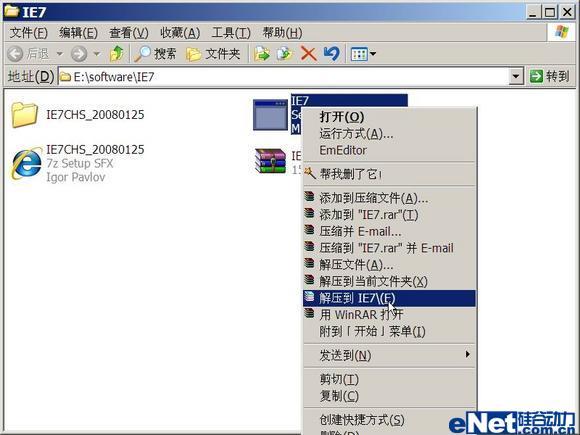Click the Windows flag logo in menu bar

(x=562, y=33)
